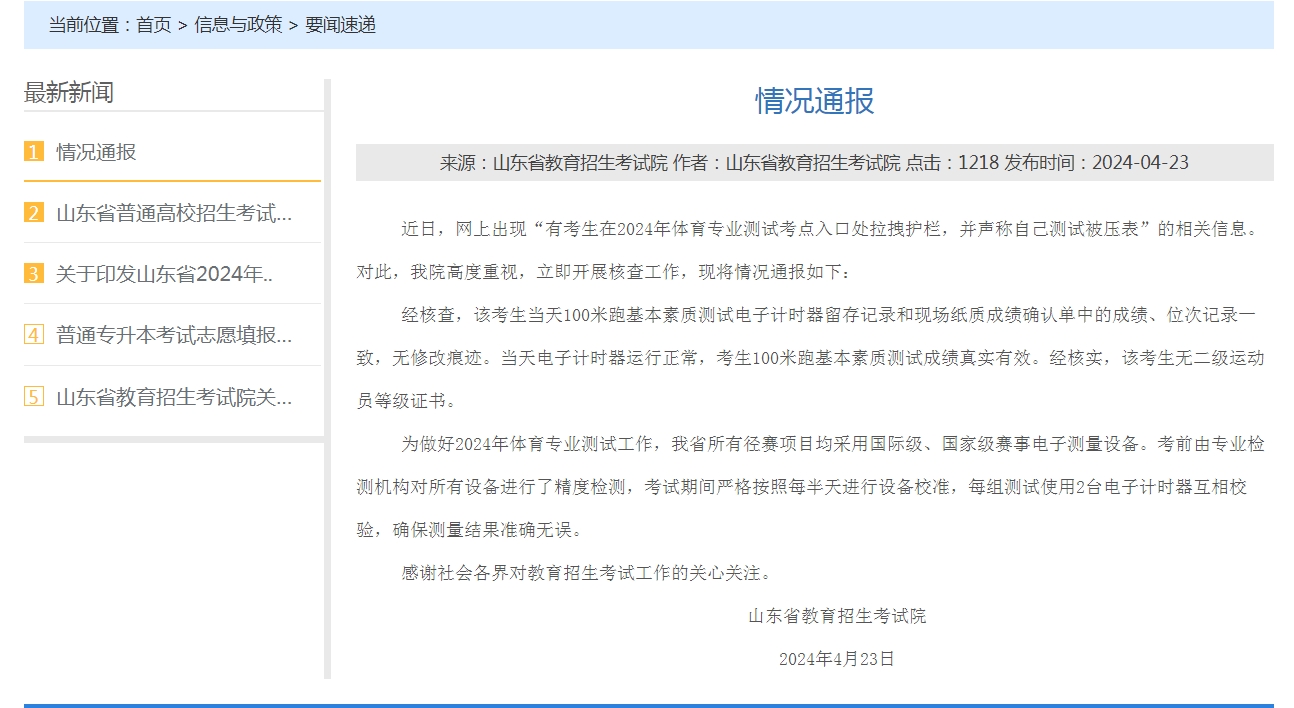
Task: Click the 山东省教育招生考试院 signature below article
Action: (x=837, y=616)
